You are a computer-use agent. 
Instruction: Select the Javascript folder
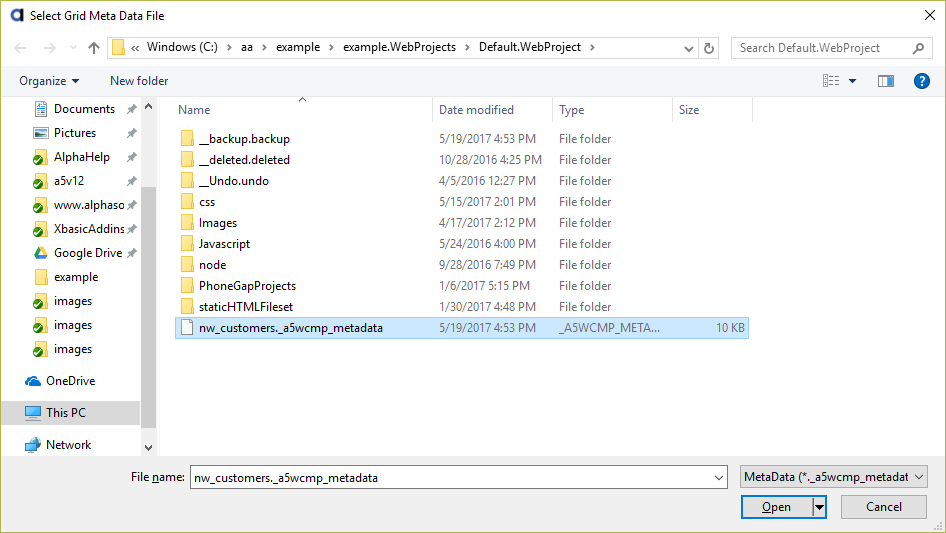(224, 244)
